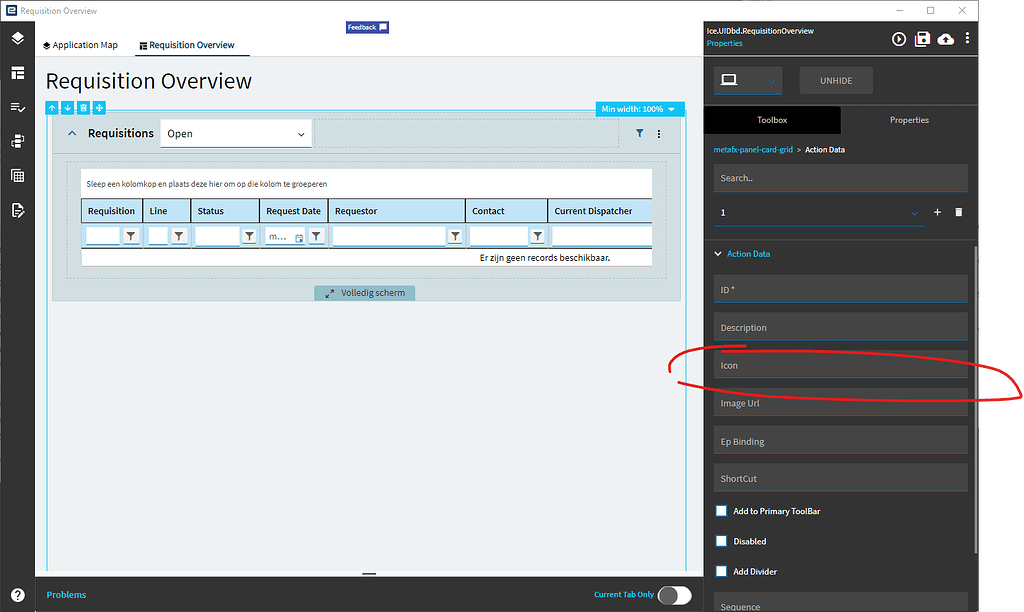Screen dimensions: 1024x612
Task: Check the Disabled checkbox
Action: tap(721, 541)
